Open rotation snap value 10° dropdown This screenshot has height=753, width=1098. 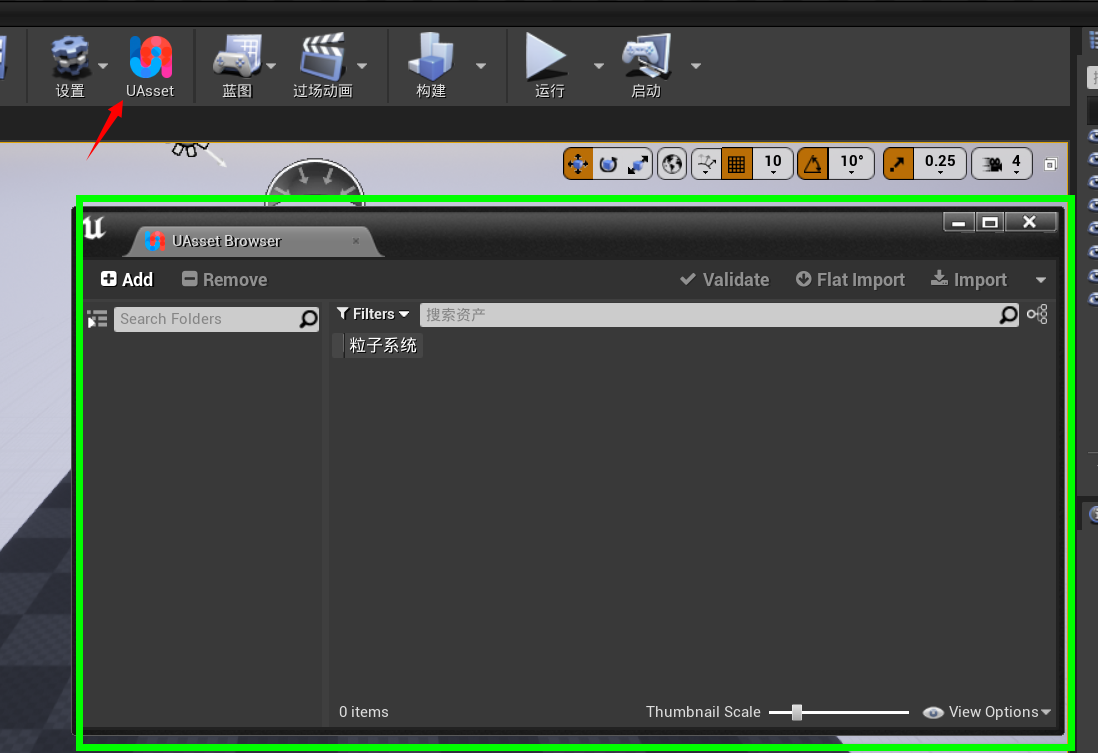point(852,165)
